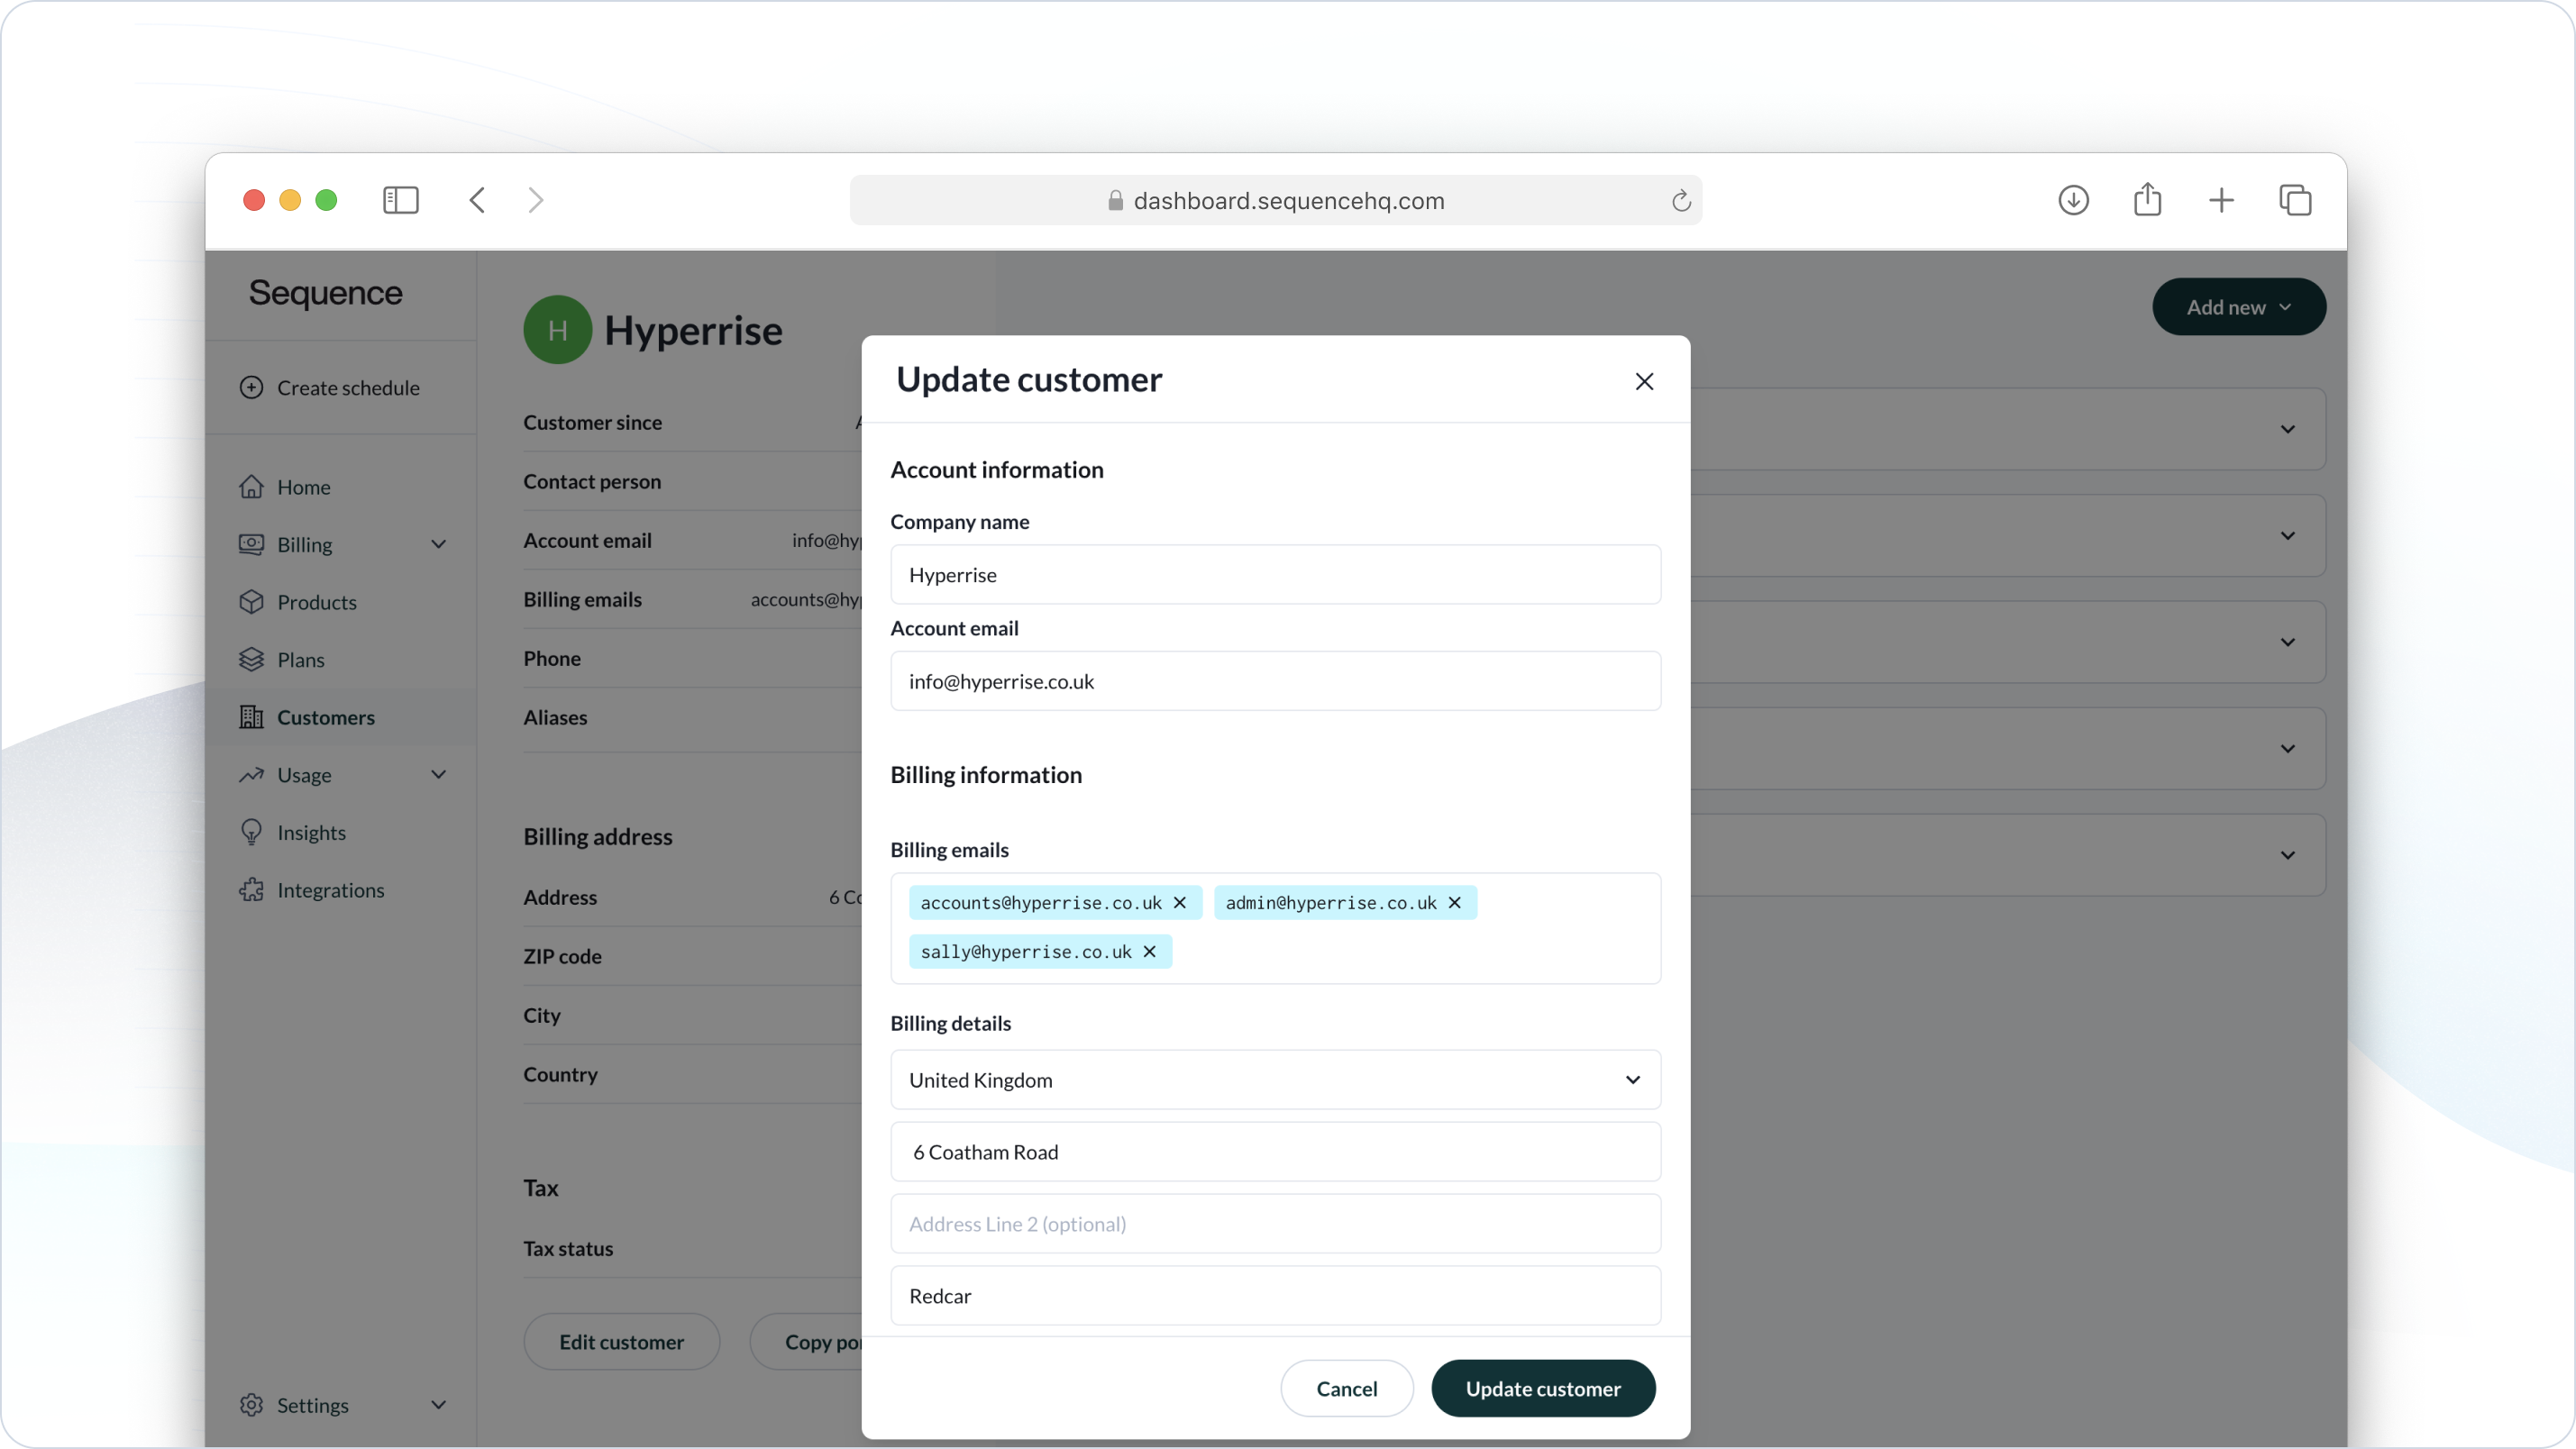Image resolution: width=2576 pixels, height=1449 pixels.
Task: Click the Create schedule icon
Action: [251, 386]
